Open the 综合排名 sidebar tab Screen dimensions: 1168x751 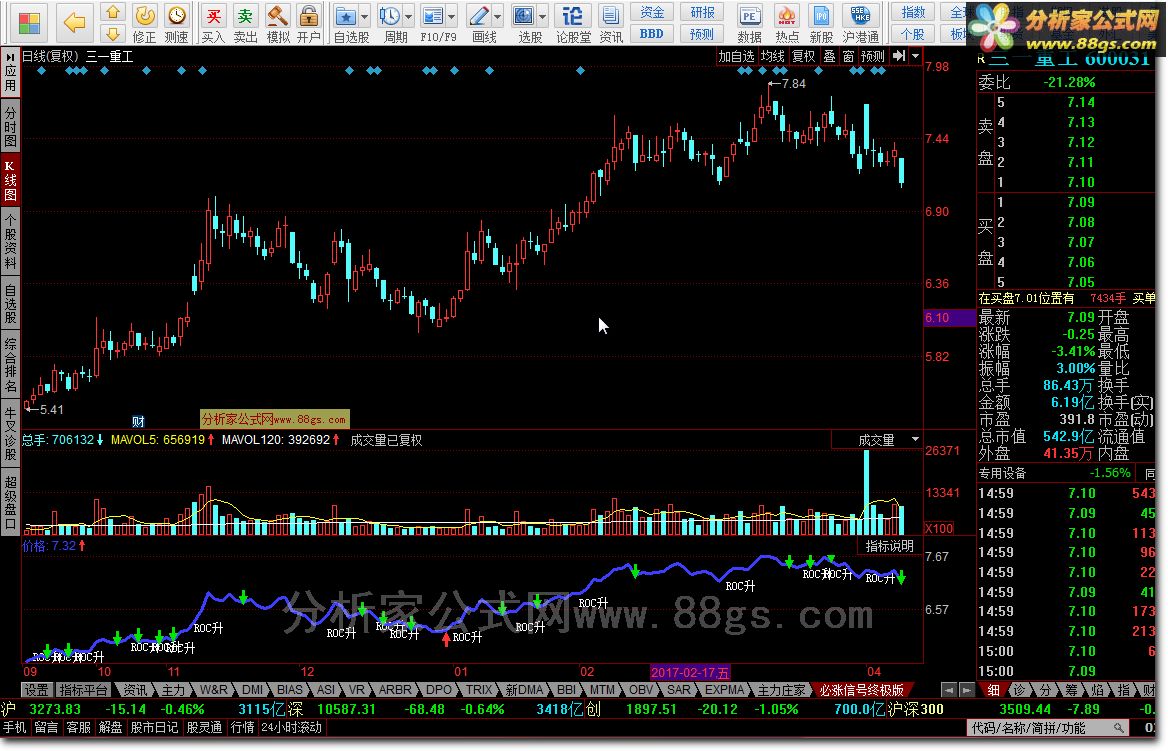point(10,365)
